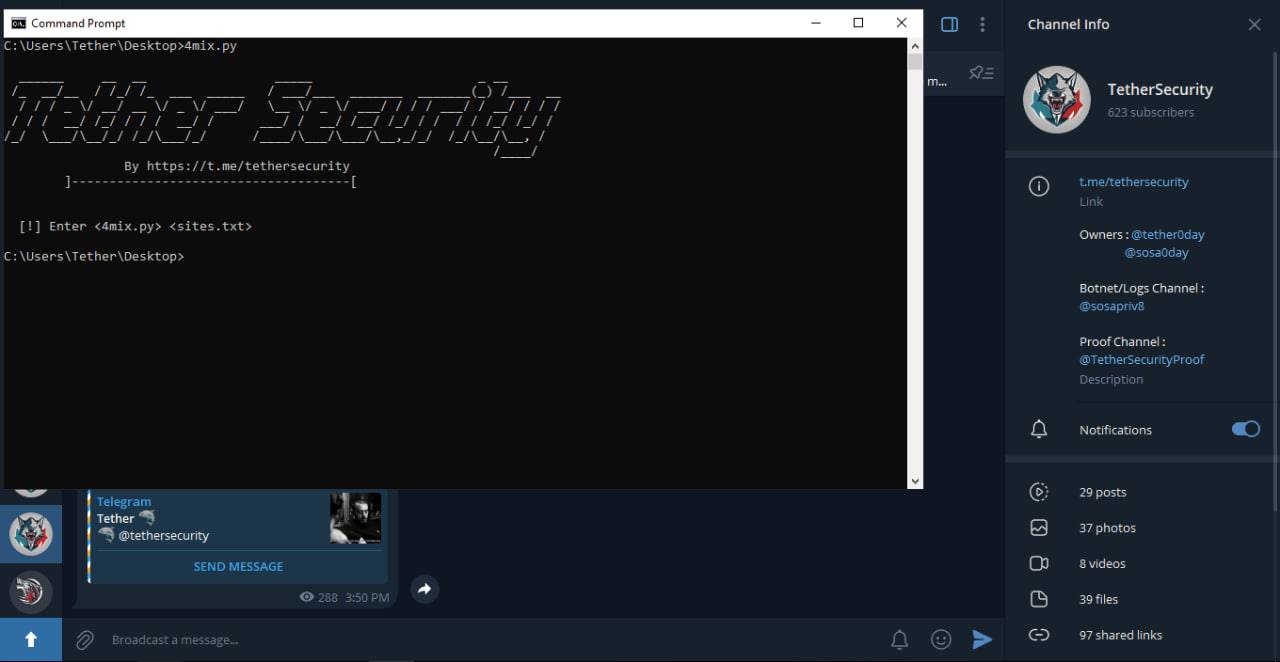
Task: Open the @sosapriv8 botnet/logs channel
Action: click(x=1111, y=306)
